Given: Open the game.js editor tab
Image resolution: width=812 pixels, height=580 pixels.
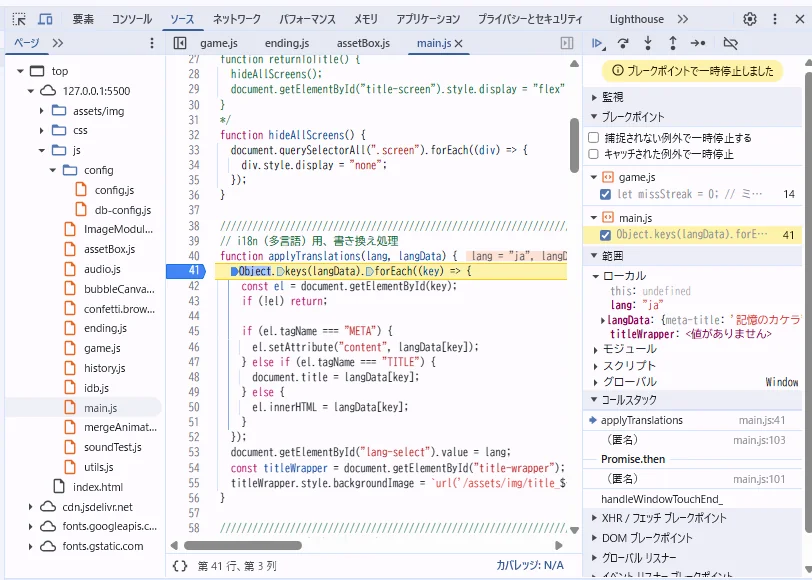Looking at the screenshot, I should (x=218, y=43).
